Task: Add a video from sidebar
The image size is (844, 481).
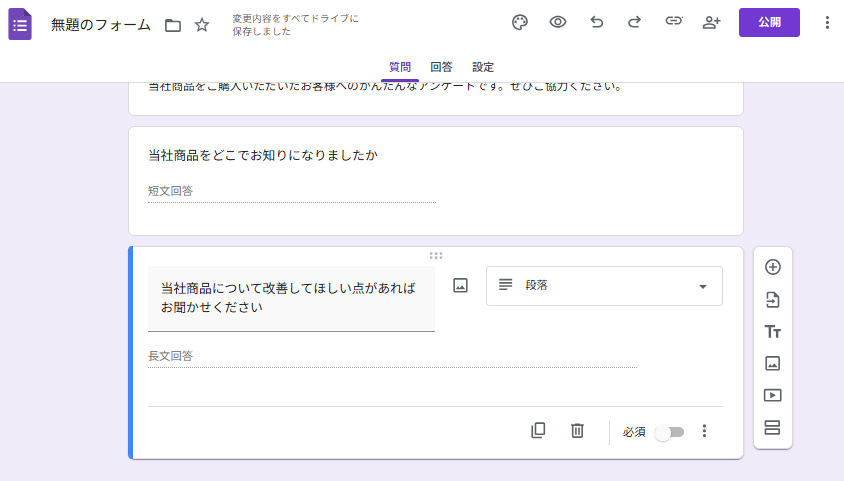Action: (772, 395)
